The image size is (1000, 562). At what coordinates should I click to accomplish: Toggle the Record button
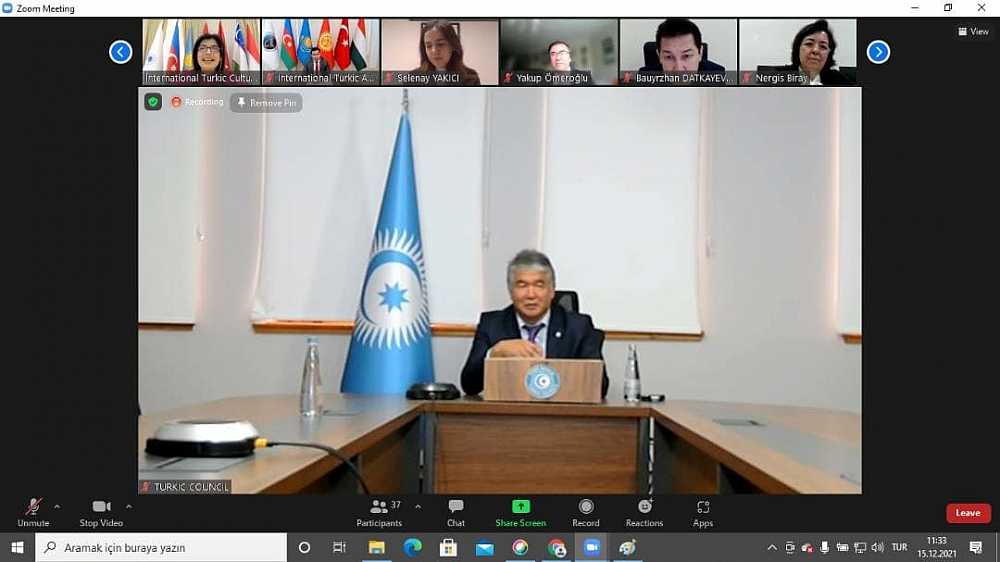click(586, 512)
